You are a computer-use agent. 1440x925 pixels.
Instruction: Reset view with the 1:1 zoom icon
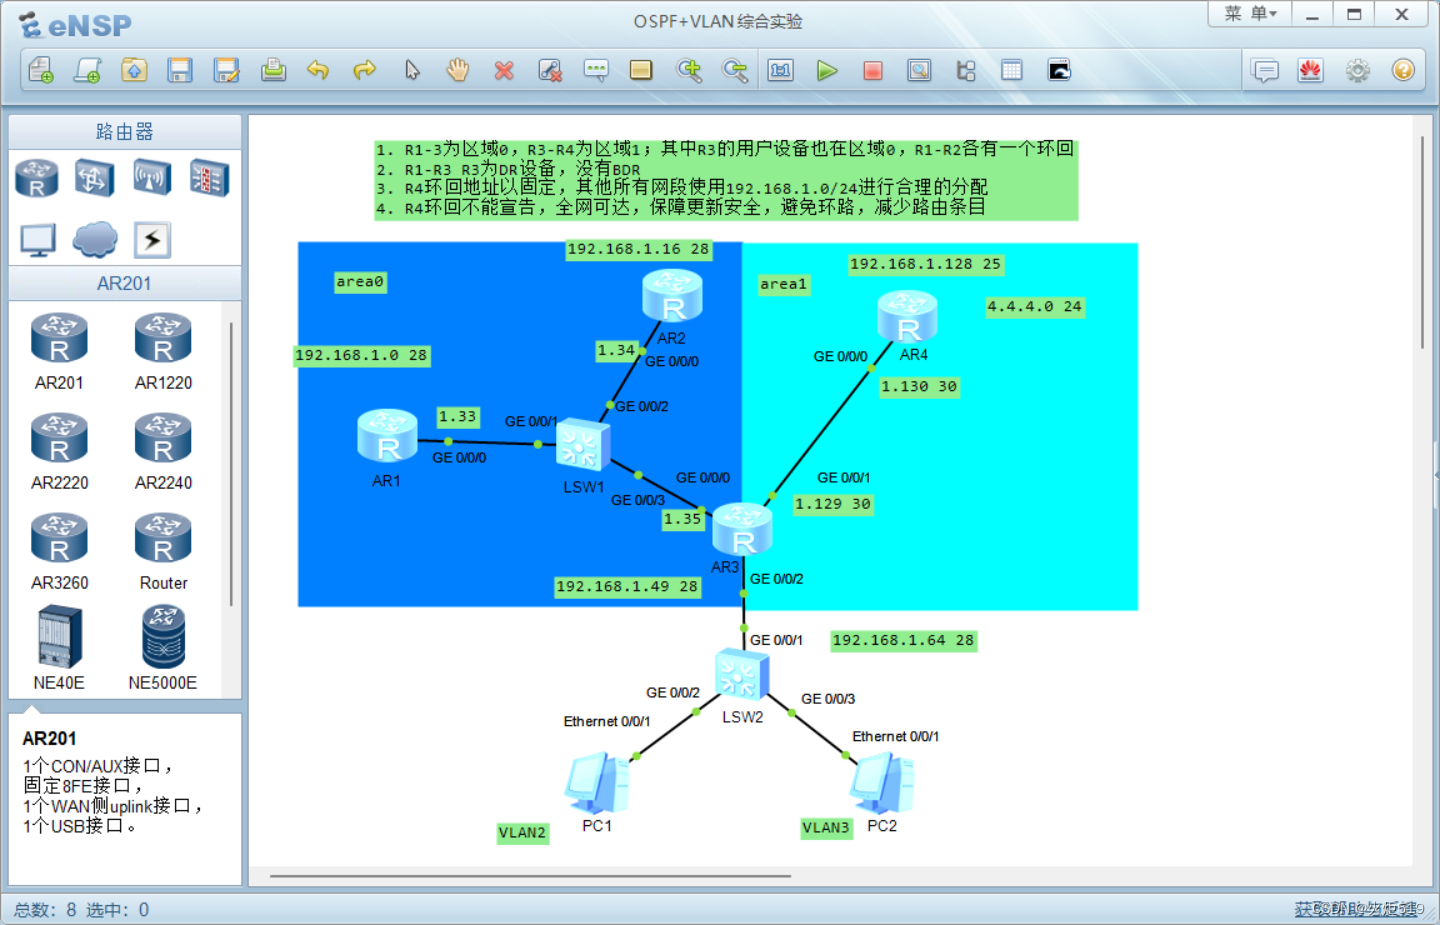pos(781,70)
